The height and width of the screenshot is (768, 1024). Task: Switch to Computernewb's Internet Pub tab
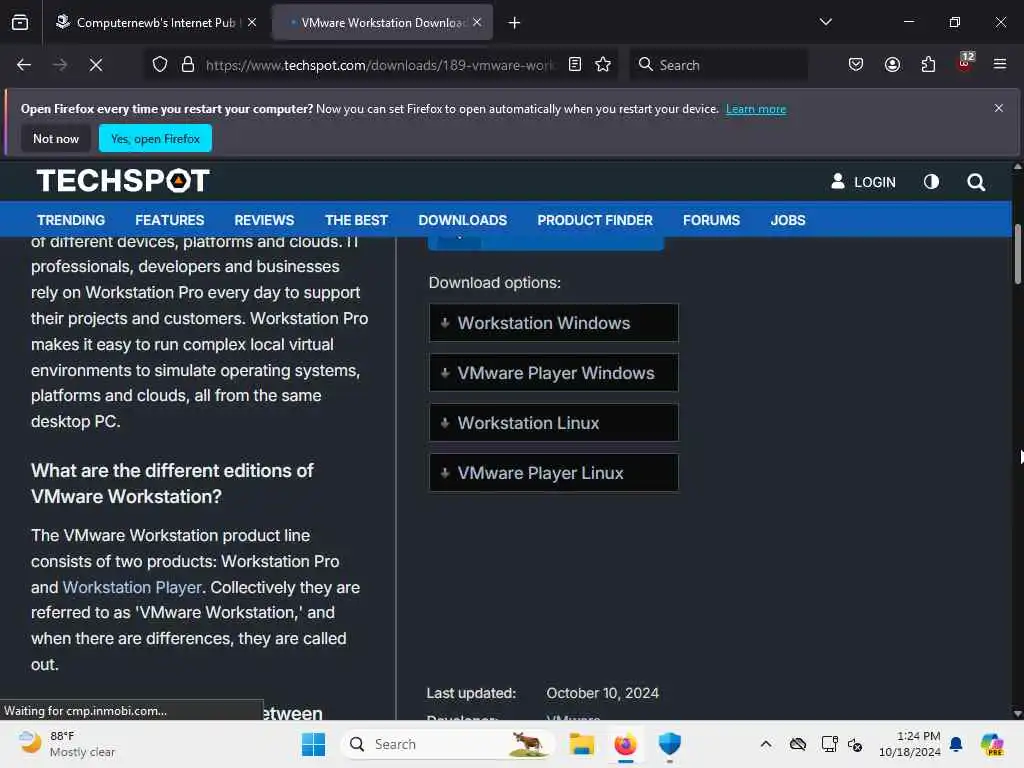[x=155, y=22]
